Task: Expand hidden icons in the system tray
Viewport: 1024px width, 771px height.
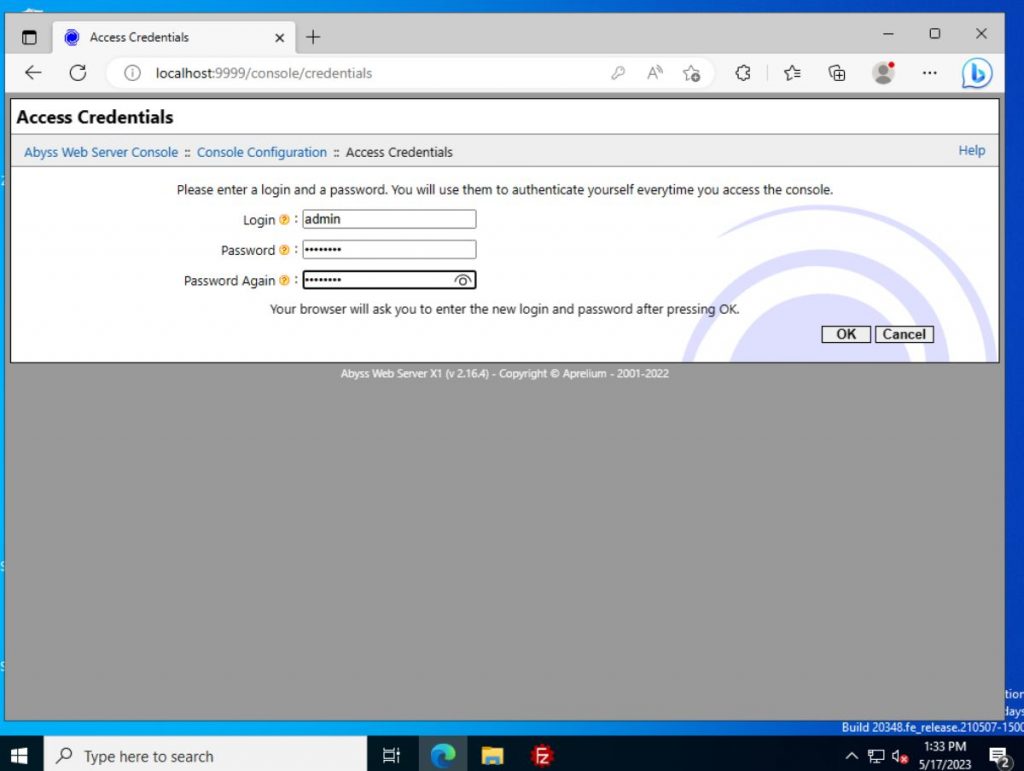Action: pyautogui.click(x=851, y=755)
